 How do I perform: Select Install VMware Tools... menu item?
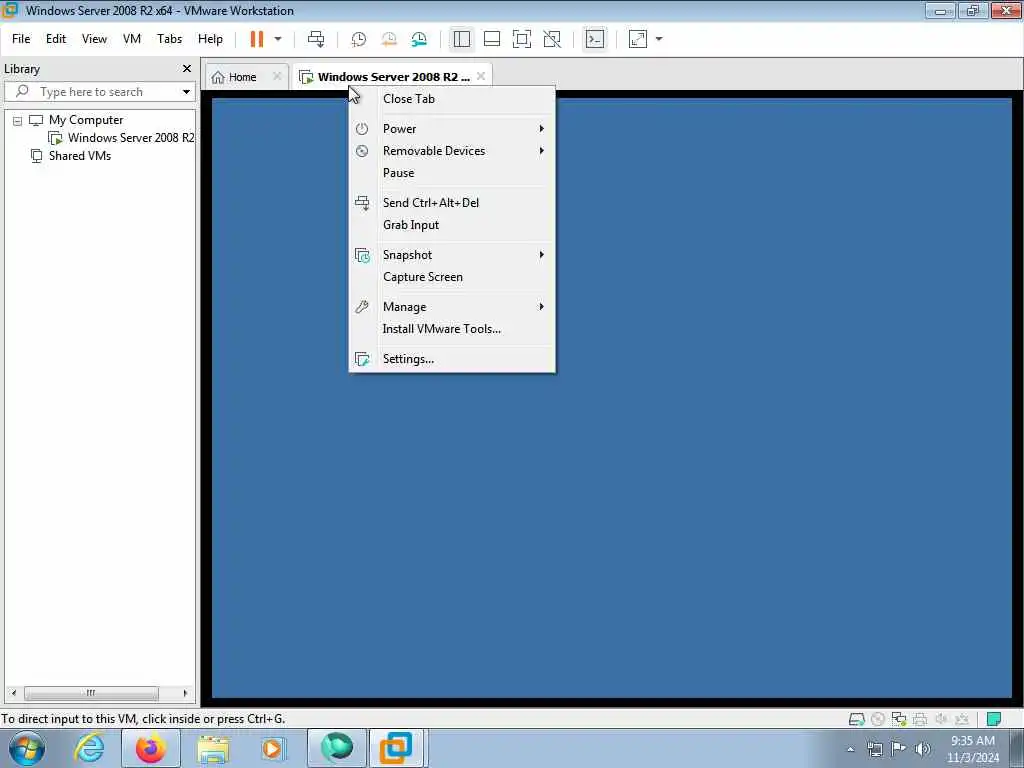452,329
